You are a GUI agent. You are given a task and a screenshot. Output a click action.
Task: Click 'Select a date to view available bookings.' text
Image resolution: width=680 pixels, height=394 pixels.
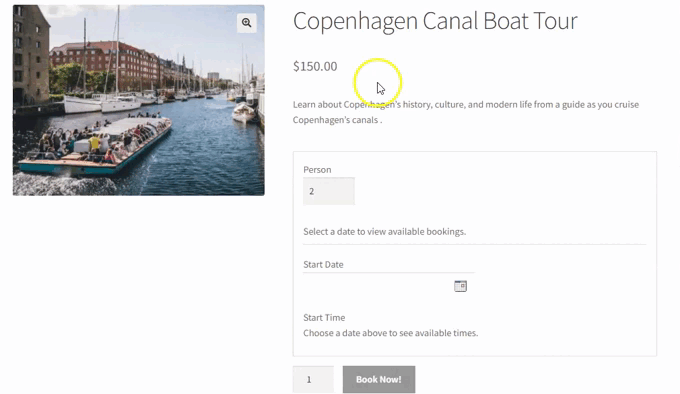384,231
